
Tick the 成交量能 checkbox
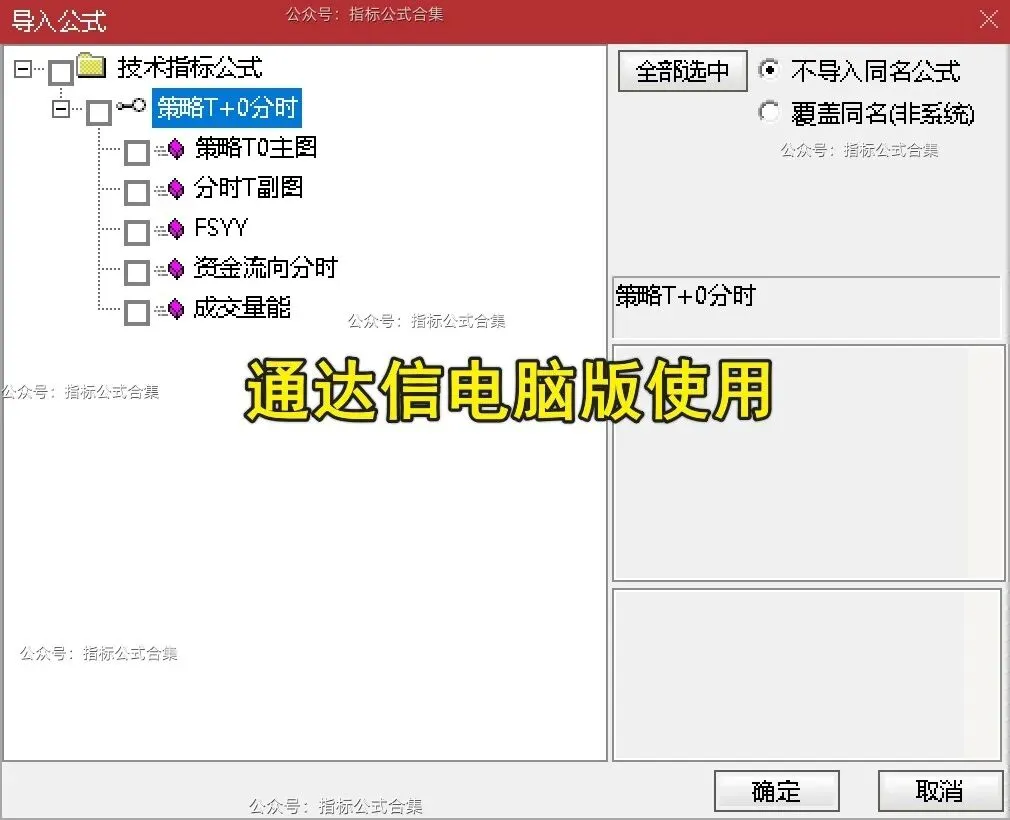click(x=137, y=312)
